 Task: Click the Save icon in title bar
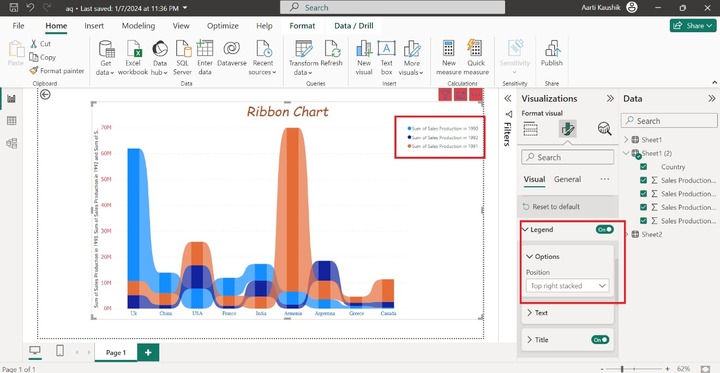click(x=14, y=7)
